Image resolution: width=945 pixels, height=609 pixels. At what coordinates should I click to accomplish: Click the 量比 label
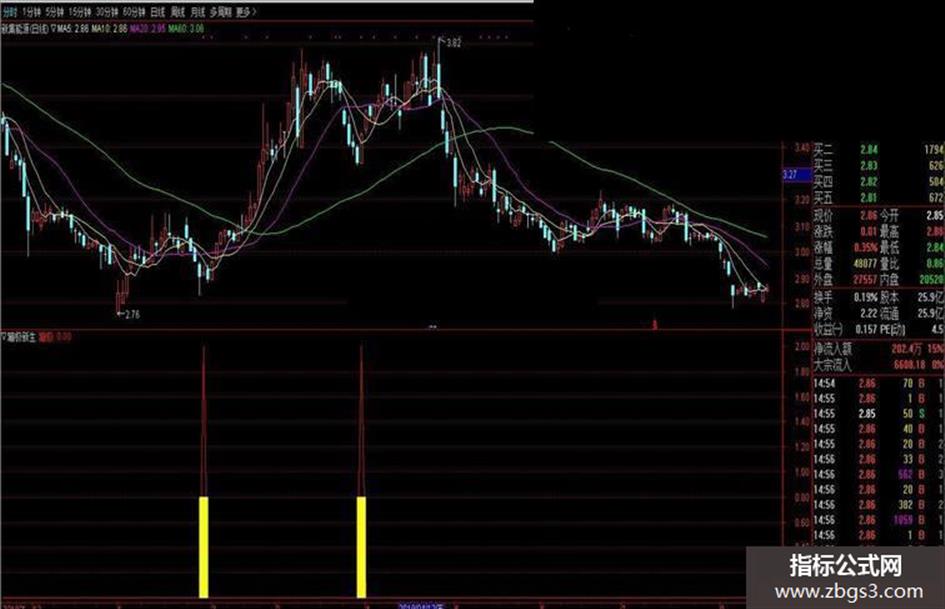click(x=889, y=263)
